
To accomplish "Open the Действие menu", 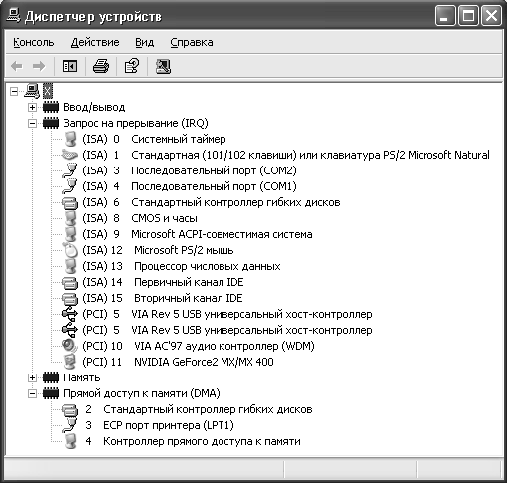I will (x=95, y=43).
